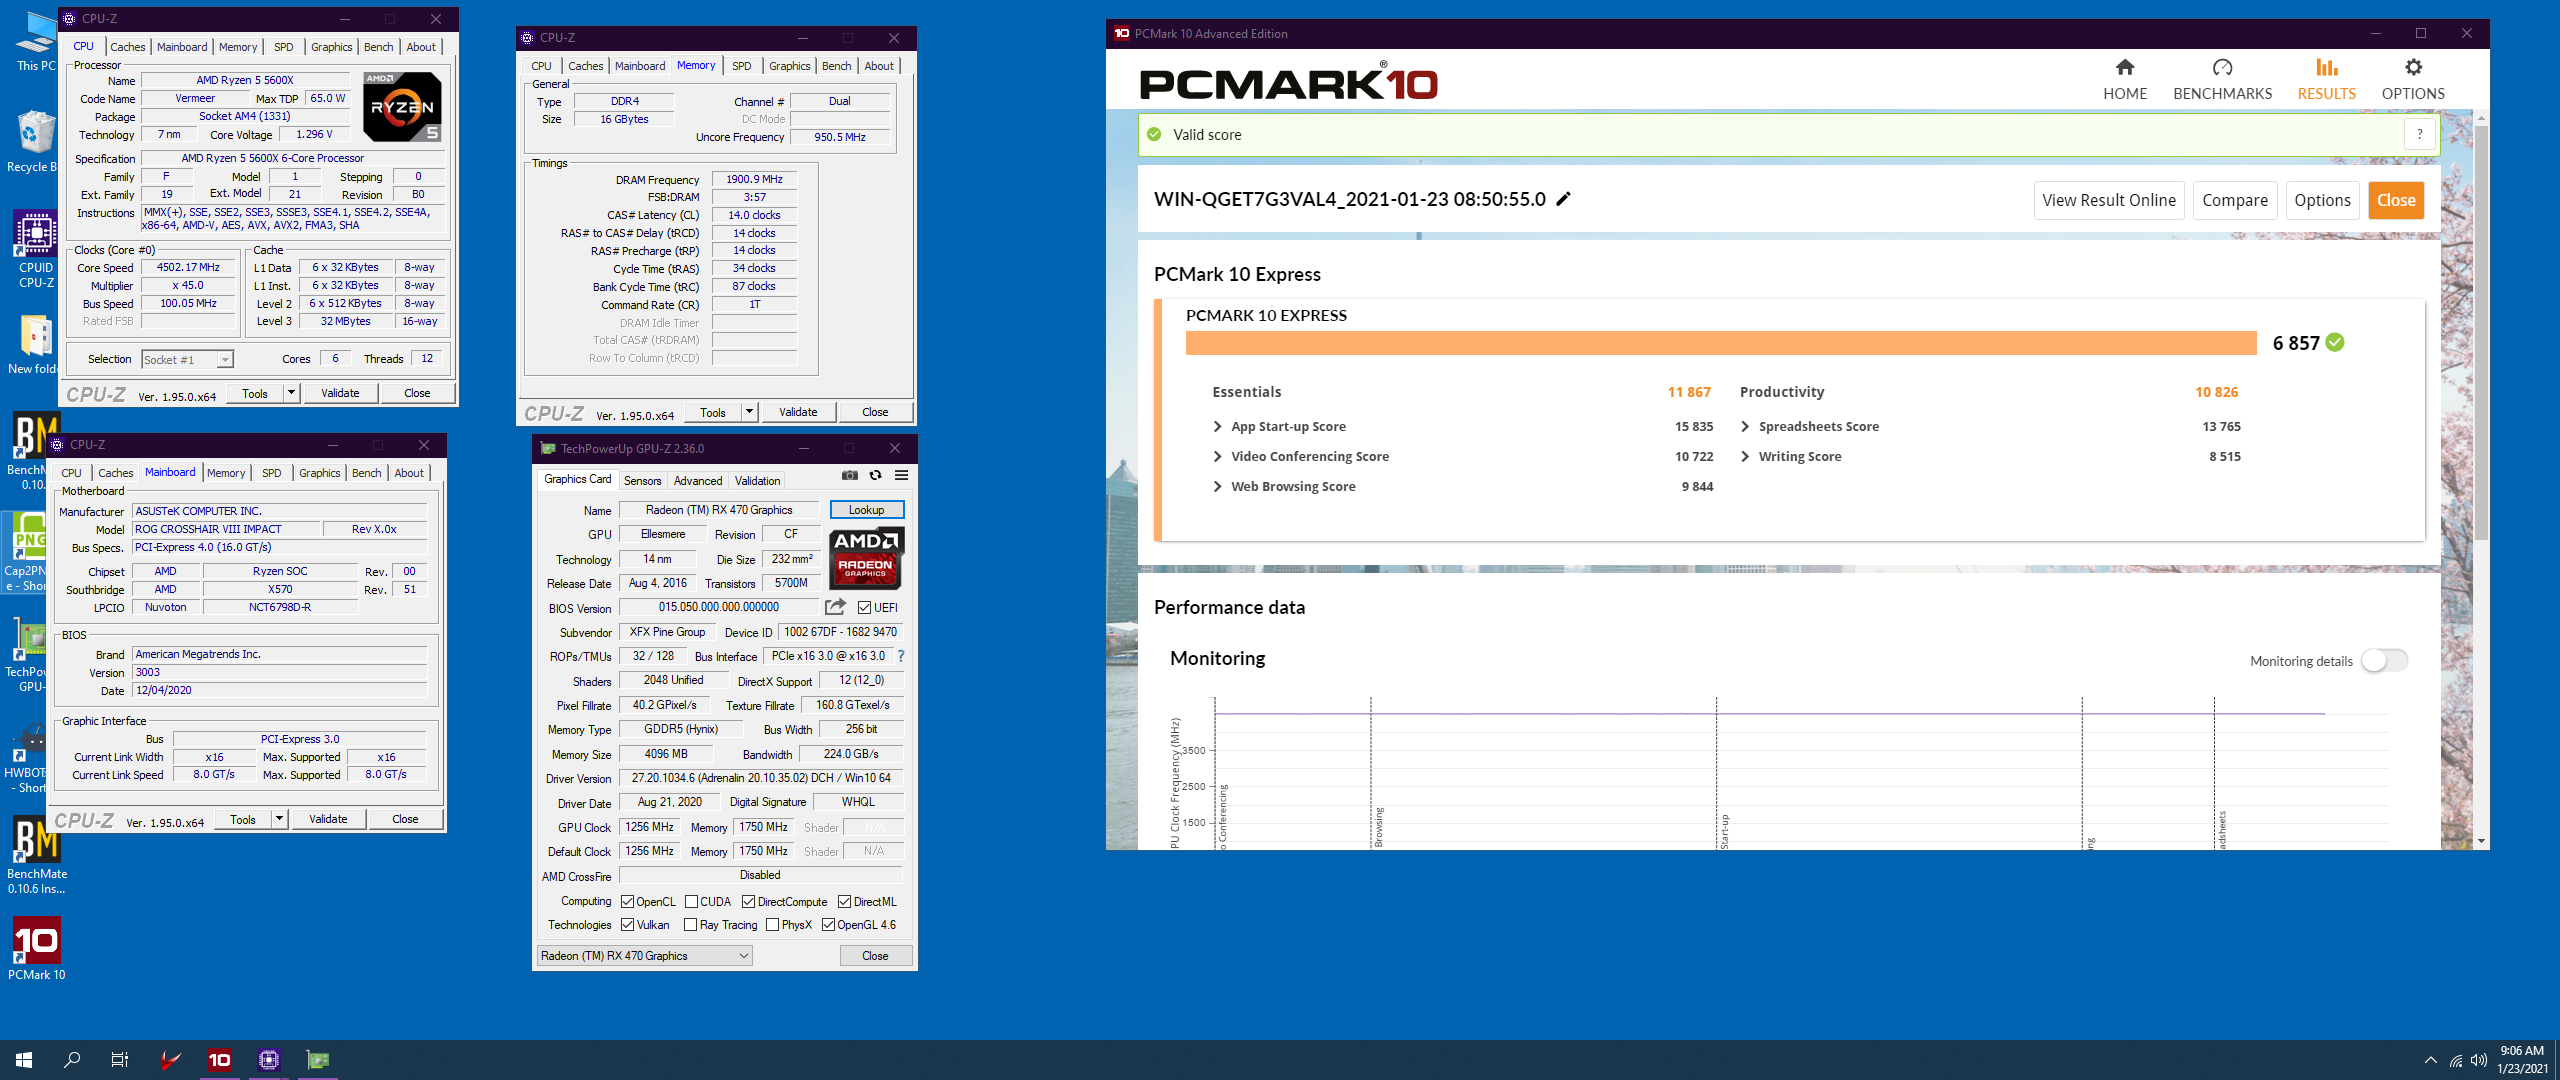
Task: Switch to the Advanced tab in GPU-Z
Action: tap(698, 481)
